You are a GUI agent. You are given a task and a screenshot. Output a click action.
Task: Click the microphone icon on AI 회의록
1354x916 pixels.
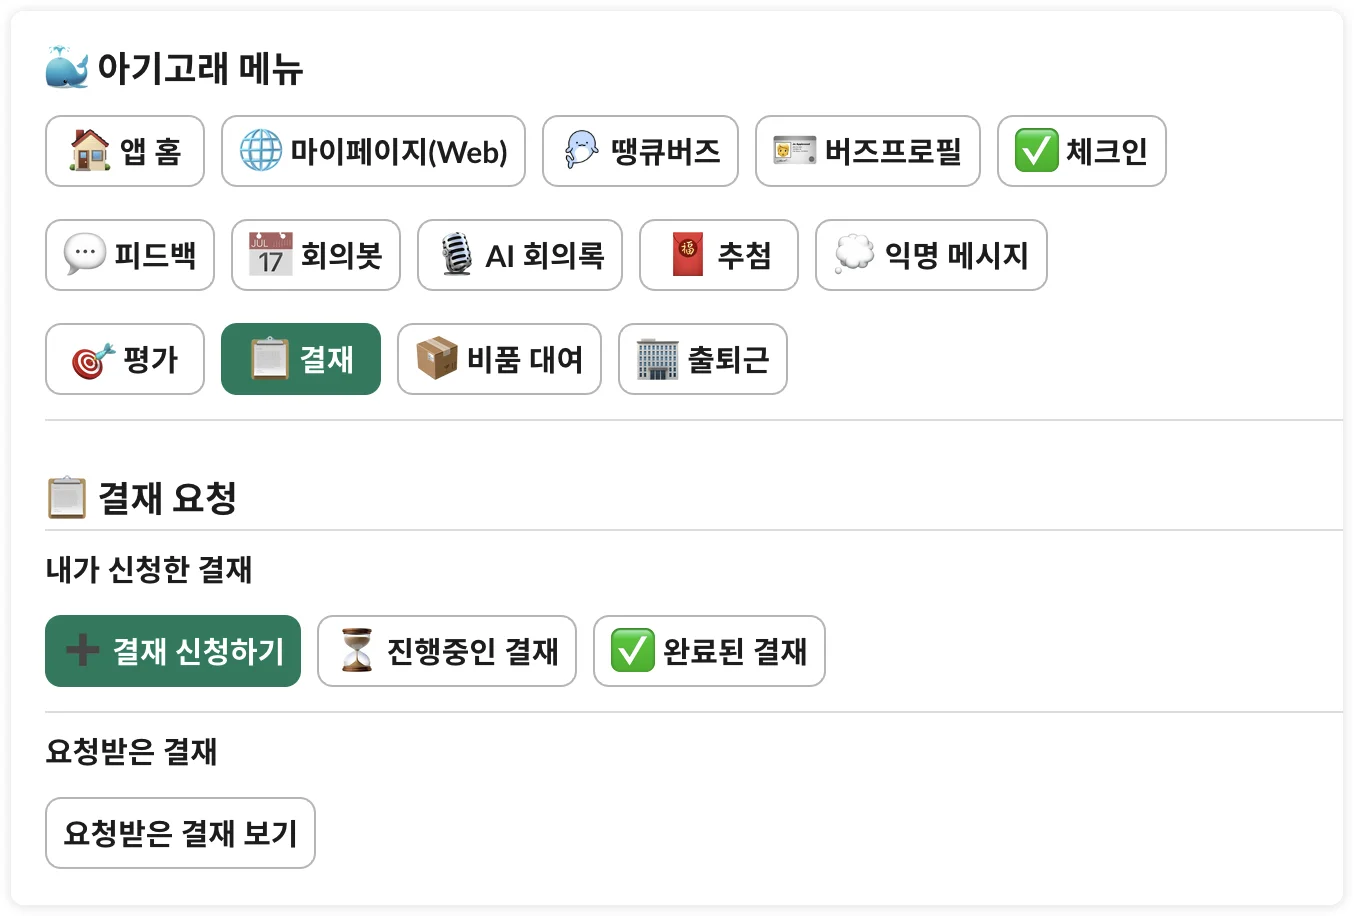pos(456,255)
